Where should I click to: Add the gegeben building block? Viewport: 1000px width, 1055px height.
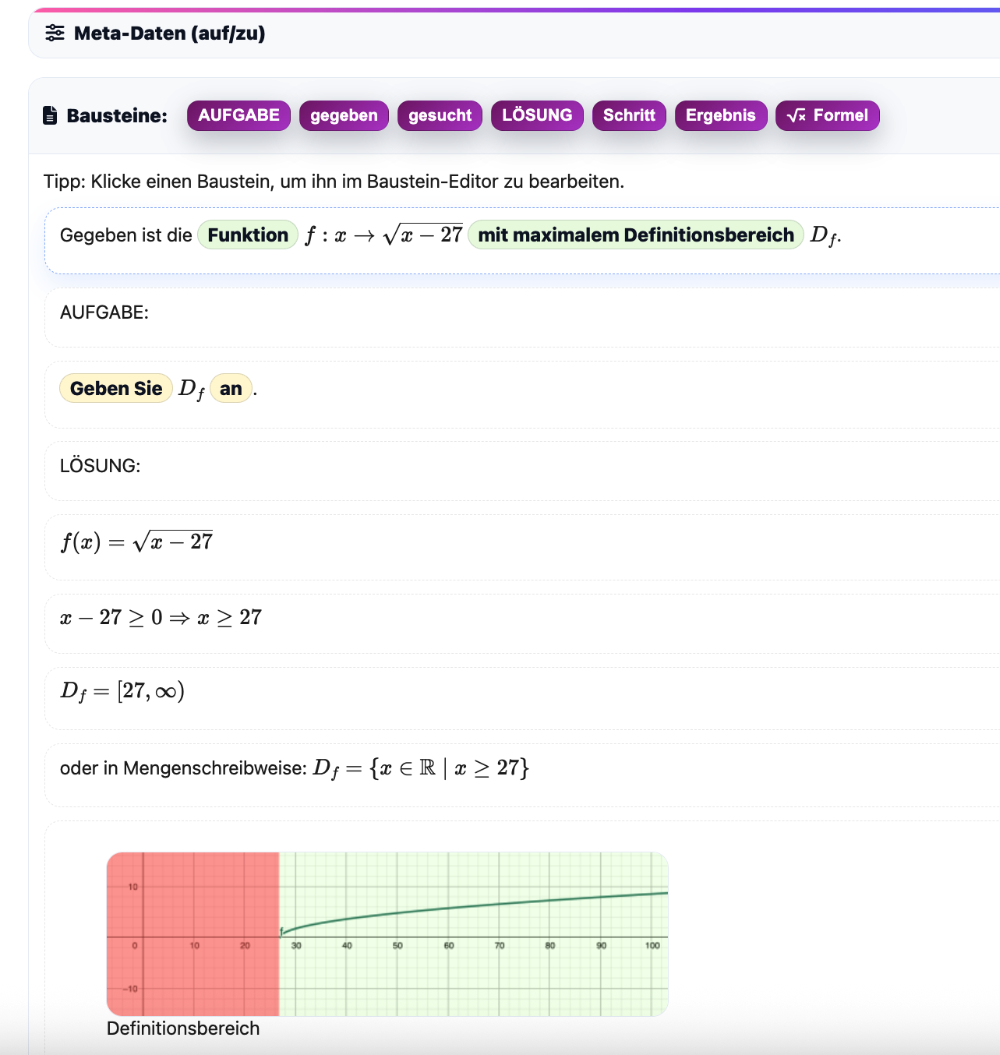point(344,115)
